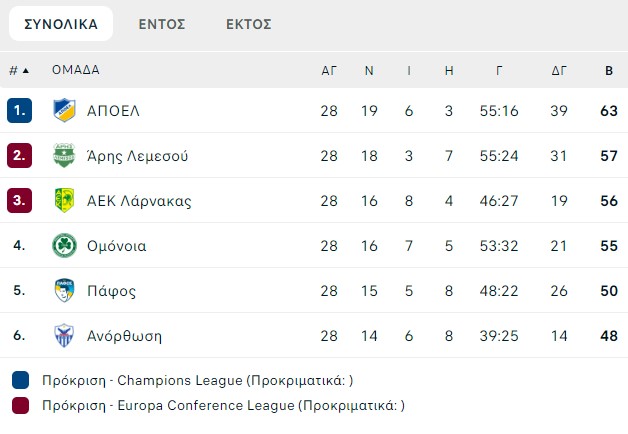Switch to the ΕΝΤΟΣ tab
Viewport: 628px width, 434px height.
[x=162, y=24]
